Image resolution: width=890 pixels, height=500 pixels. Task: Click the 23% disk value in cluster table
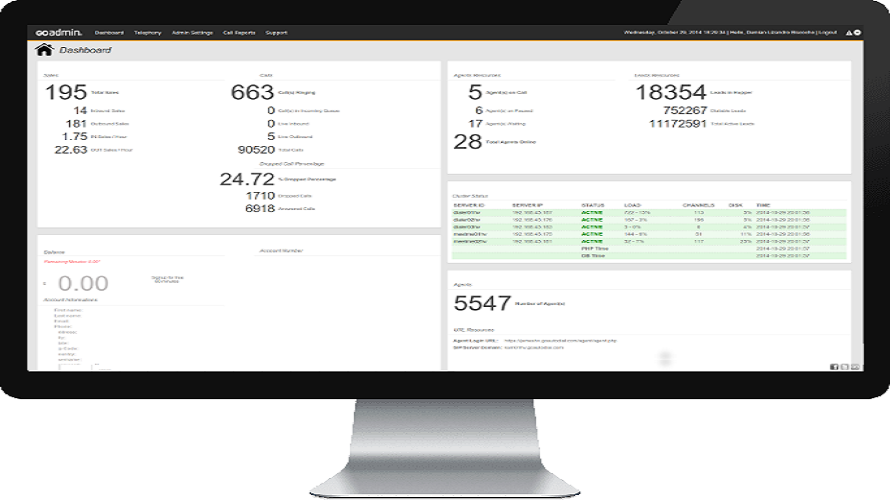(x=746, y=242)
